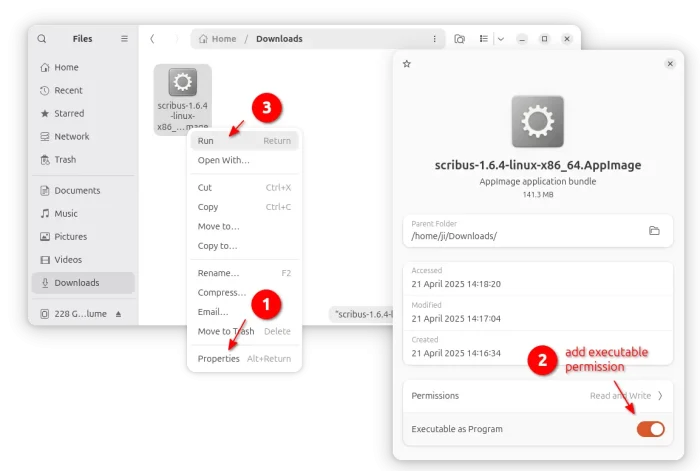
Task: Click the 141.3 MB file size text
Action: (x=538, y=195)
